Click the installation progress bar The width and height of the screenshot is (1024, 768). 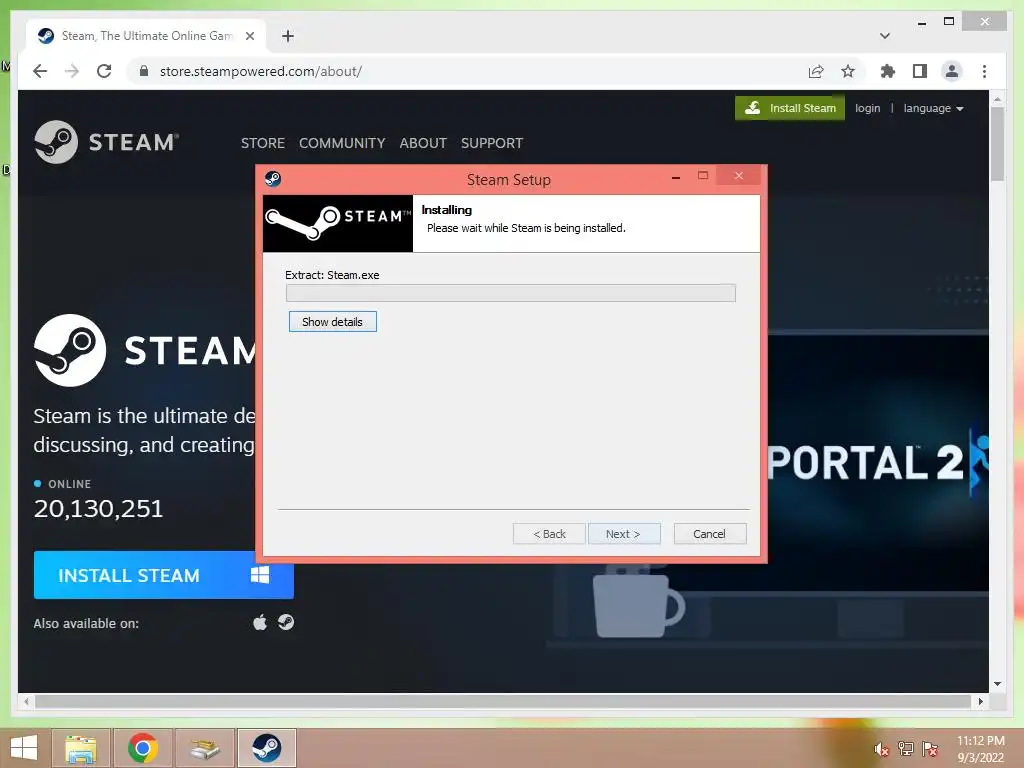click(511, 293)
